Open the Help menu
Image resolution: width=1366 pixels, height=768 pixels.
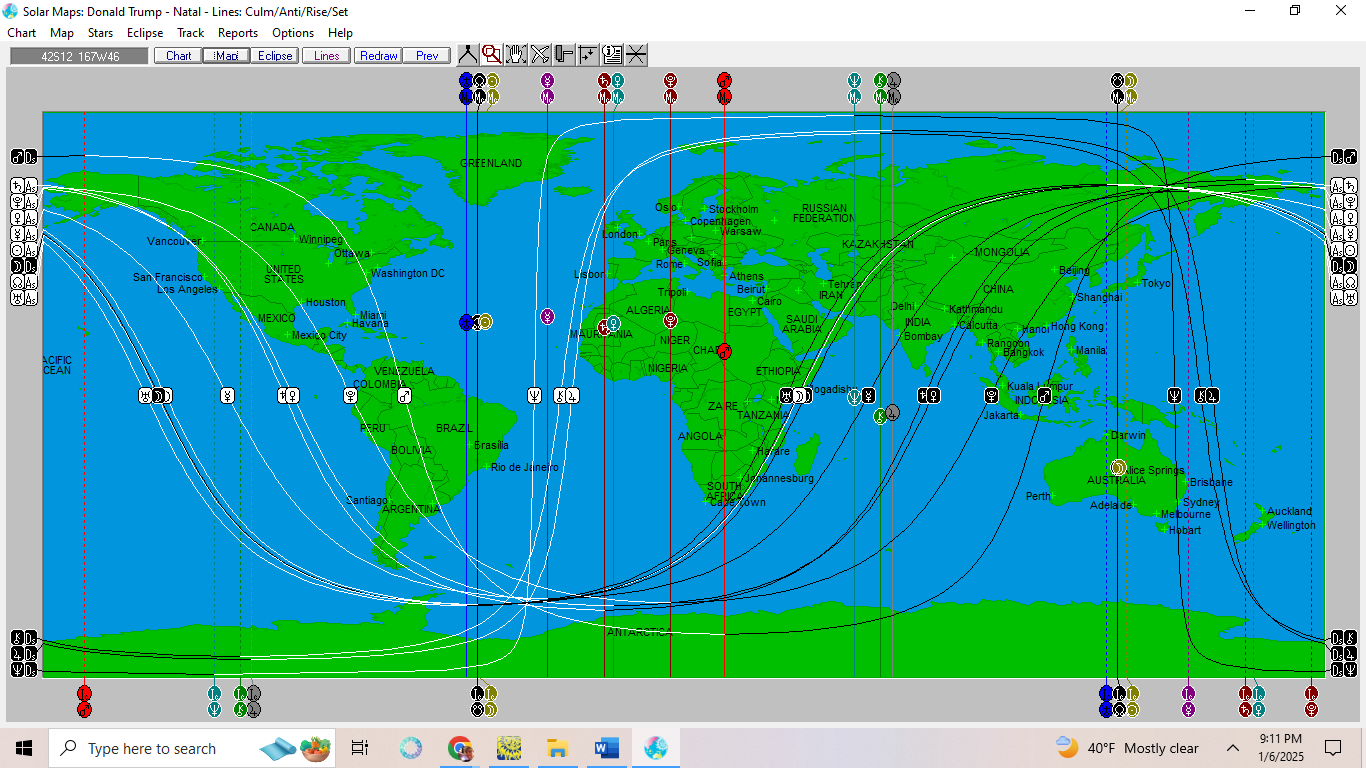(340, 33)
